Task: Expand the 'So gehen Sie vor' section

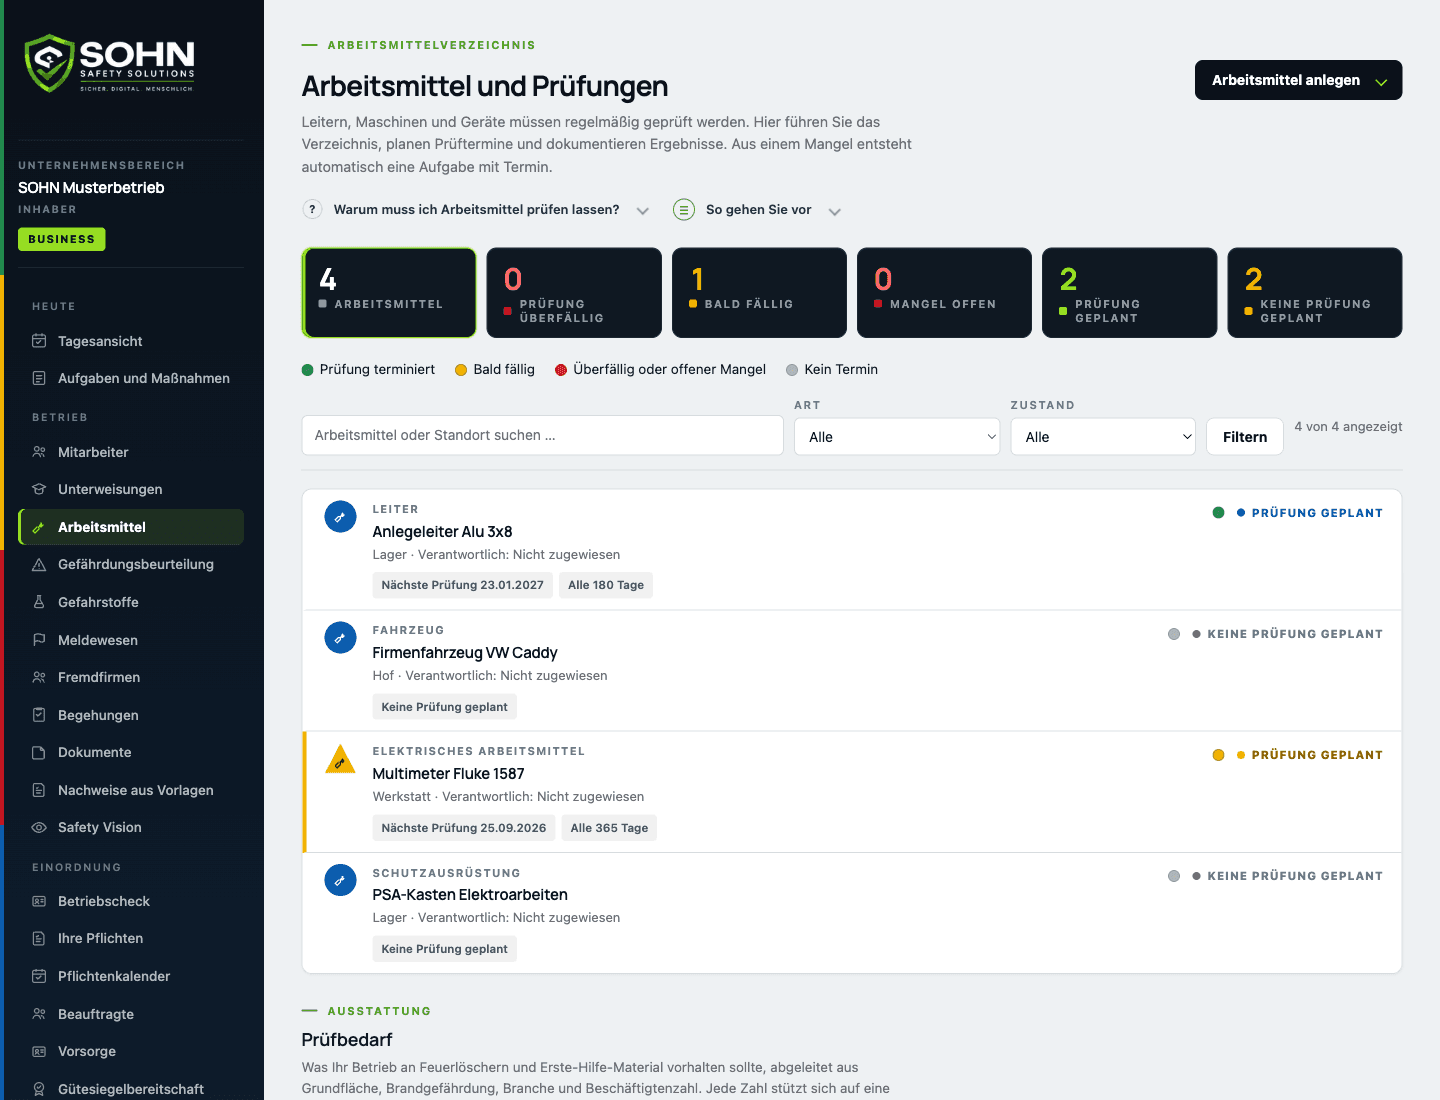Action: (x=758, y=210)
